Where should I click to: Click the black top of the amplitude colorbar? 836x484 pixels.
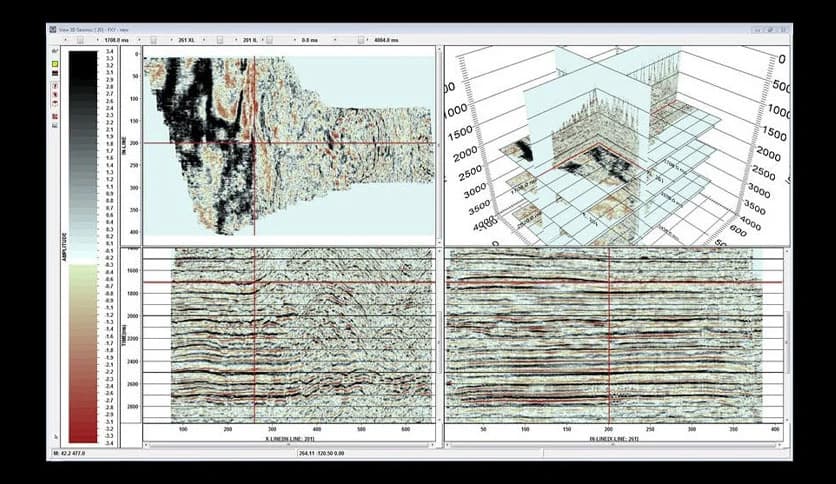(83, 61)
